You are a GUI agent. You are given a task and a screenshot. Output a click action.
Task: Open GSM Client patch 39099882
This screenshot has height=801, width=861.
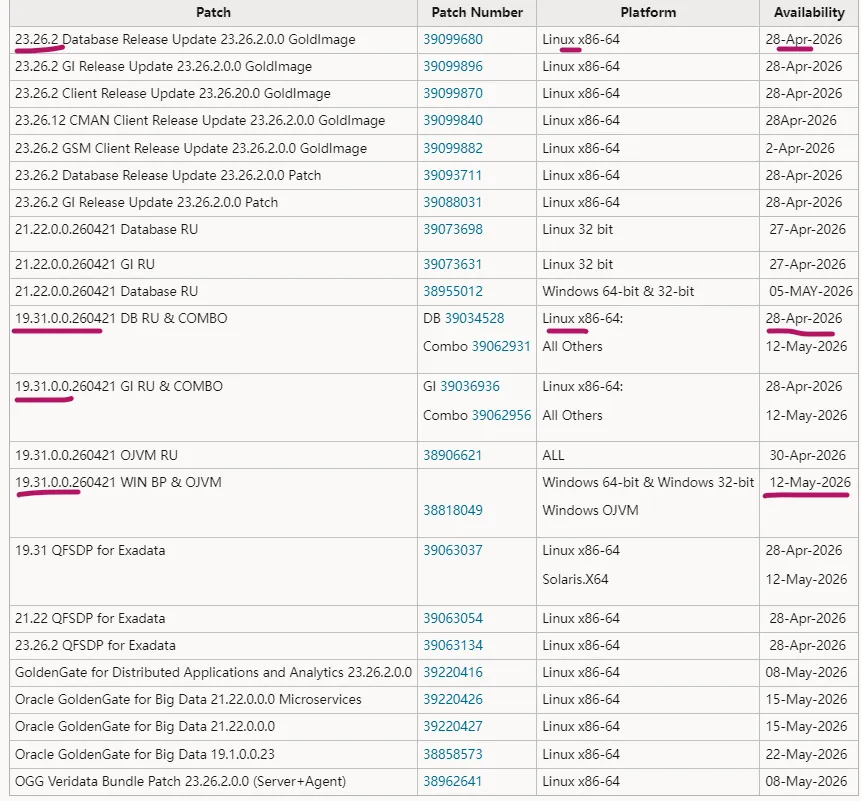point(452,148)
